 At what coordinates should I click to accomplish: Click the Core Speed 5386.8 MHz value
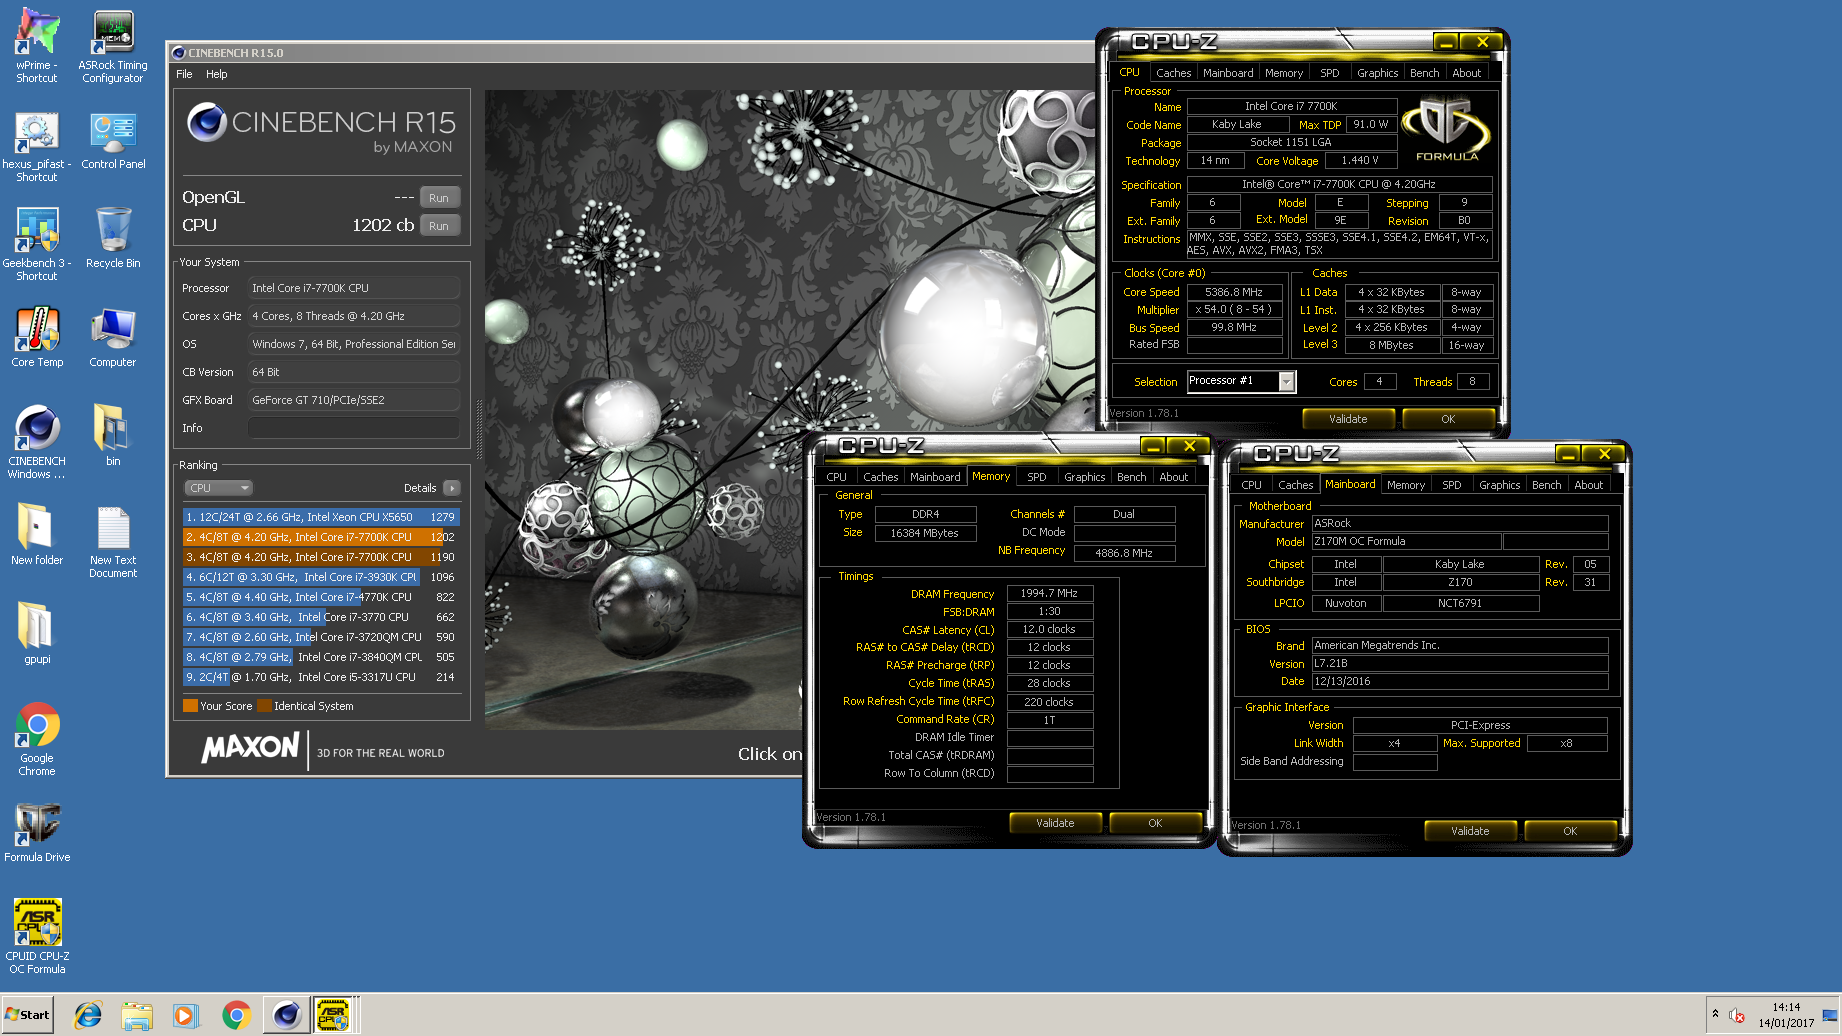point(1234,292)
